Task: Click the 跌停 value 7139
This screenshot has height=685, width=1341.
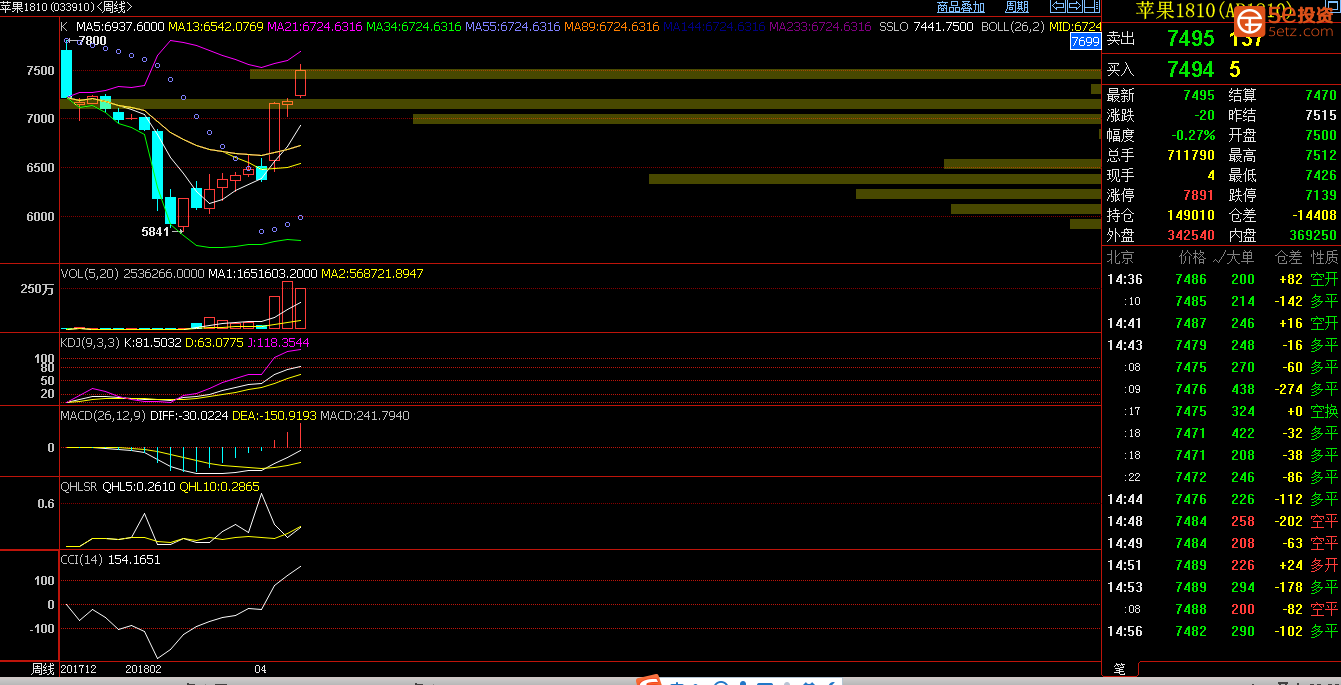Action: tap(1320, 195)
